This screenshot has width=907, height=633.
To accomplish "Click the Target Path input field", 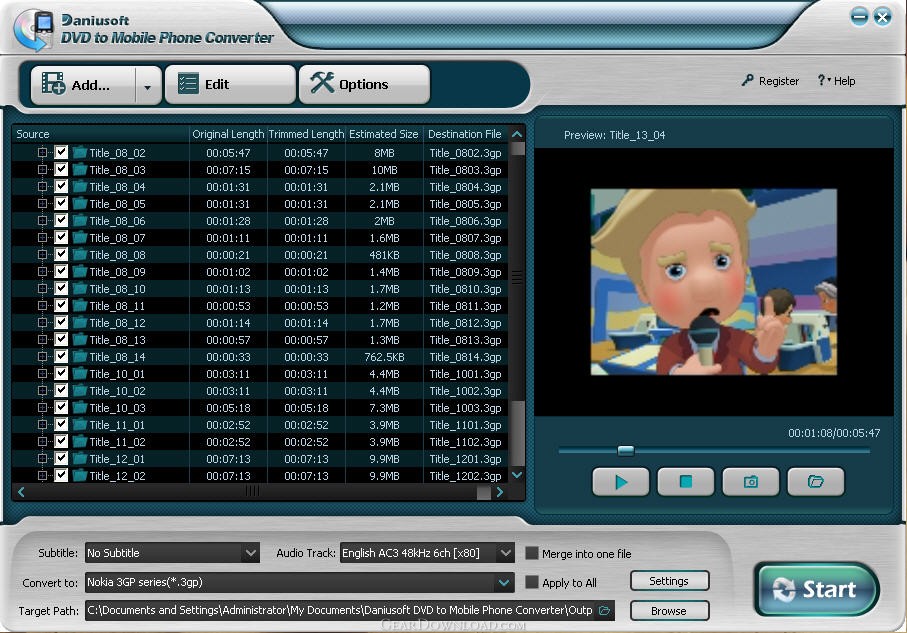I will tap(349, 610).
